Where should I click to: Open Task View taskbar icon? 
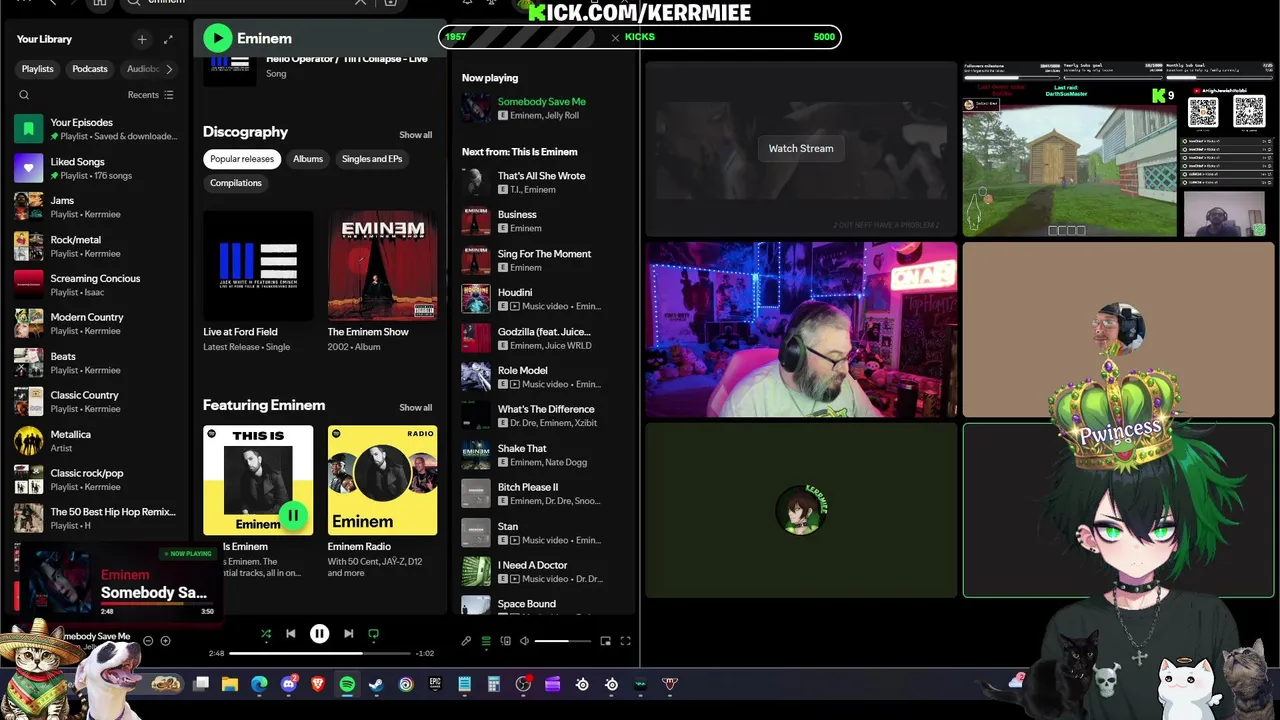(201, 684)
